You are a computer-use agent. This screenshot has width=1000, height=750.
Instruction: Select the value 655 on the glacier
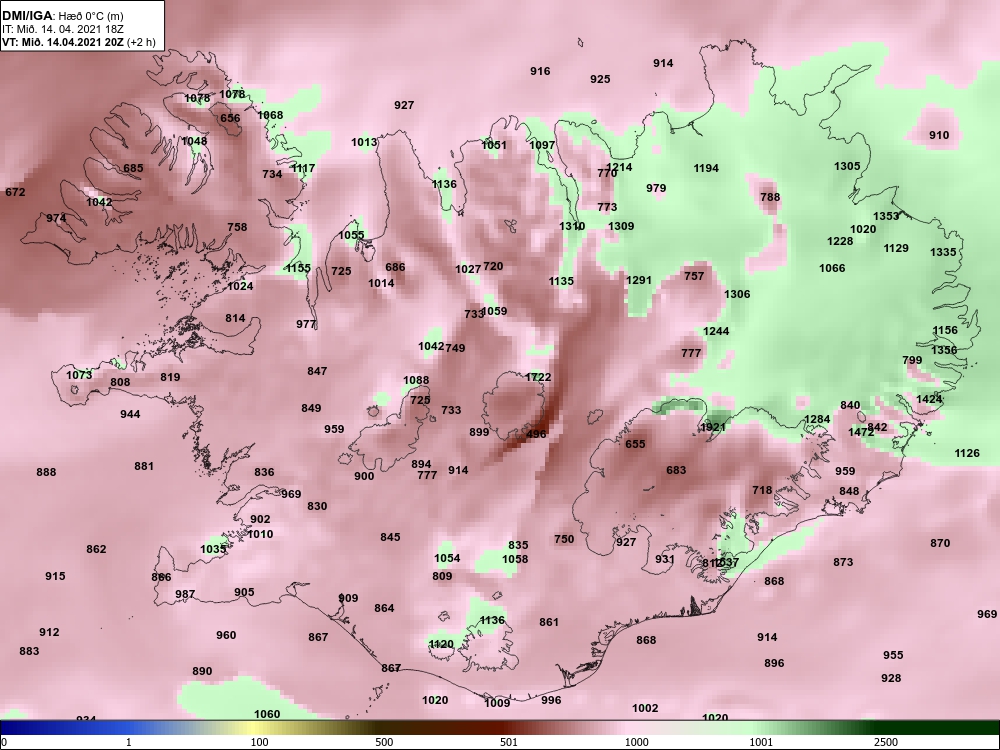[x=635, y=445]
